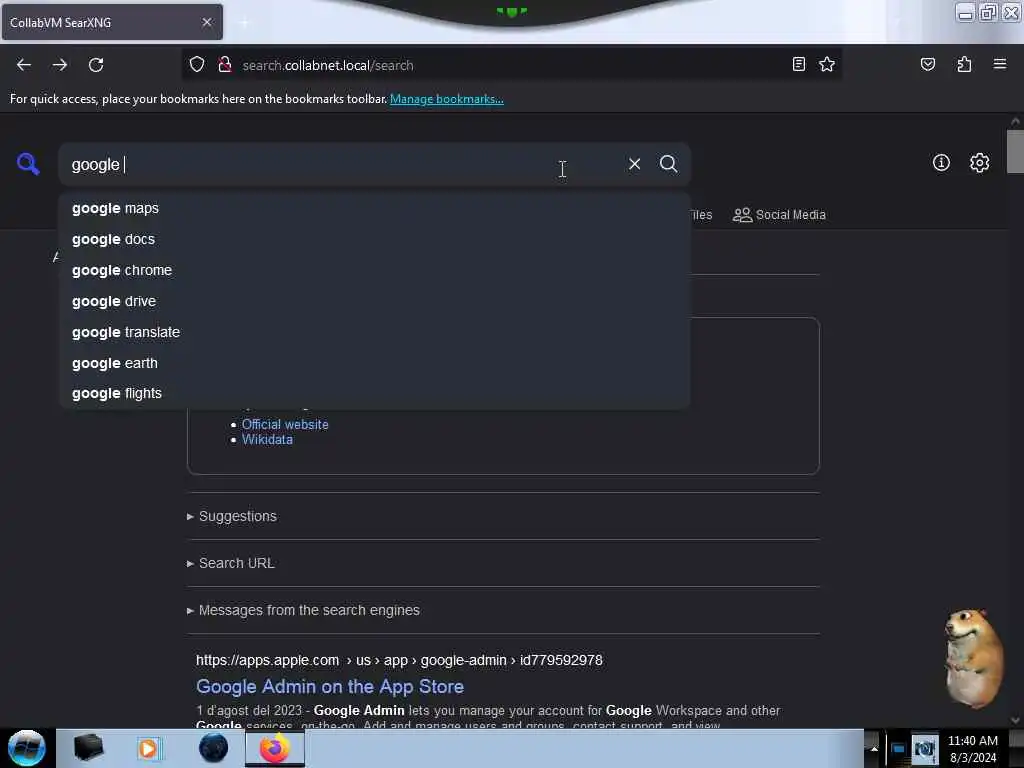Screen dimensions: 1024x768
Task: Click the browser Back arrow
Action: pyautogui.click(x=24, y=65)
